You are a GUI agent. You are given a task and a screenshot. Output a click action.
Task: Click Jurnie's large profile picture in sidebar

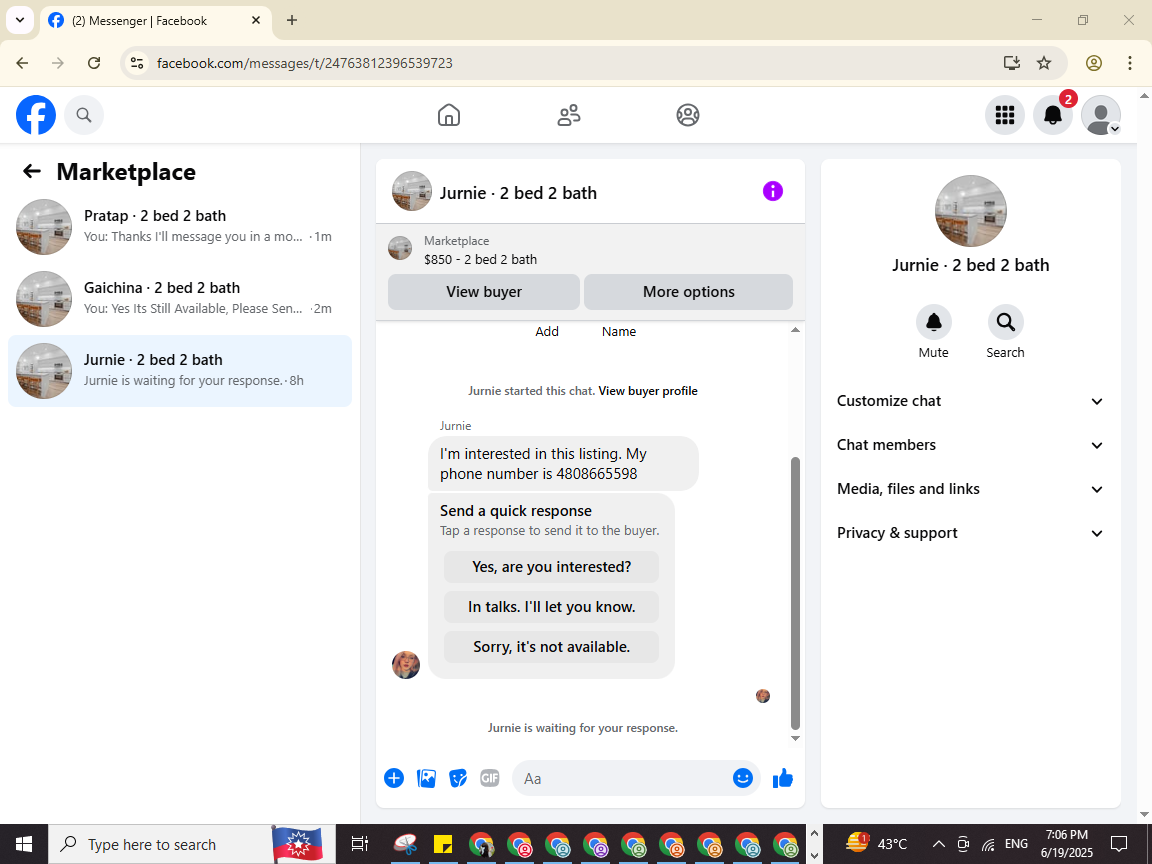pos(971,211)
